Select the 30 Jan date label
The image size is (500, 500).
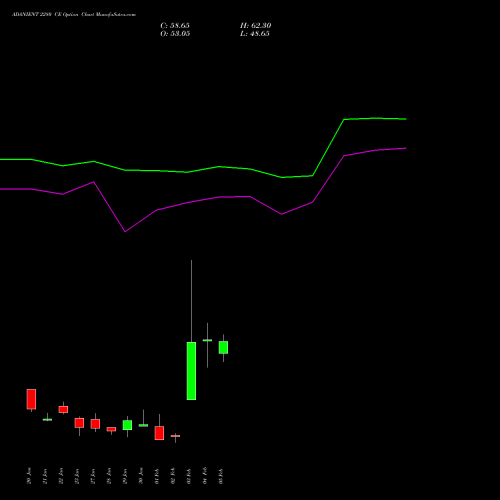141,476
